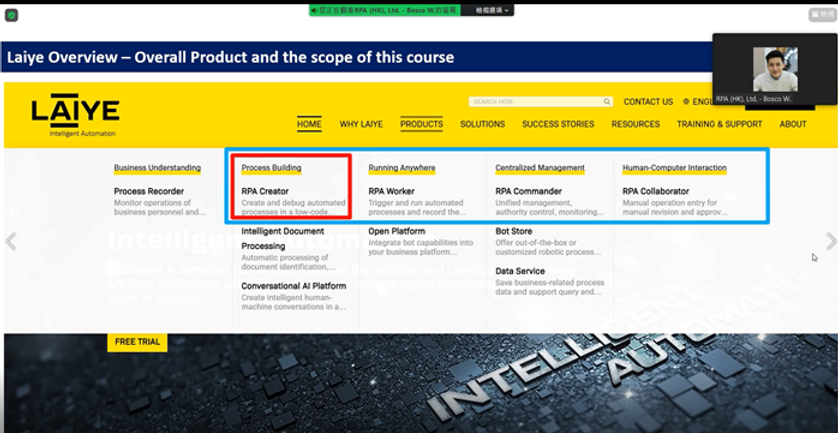Click the Business Understanding heading
This screenshot has height=433, width=838.
point(157,168)
